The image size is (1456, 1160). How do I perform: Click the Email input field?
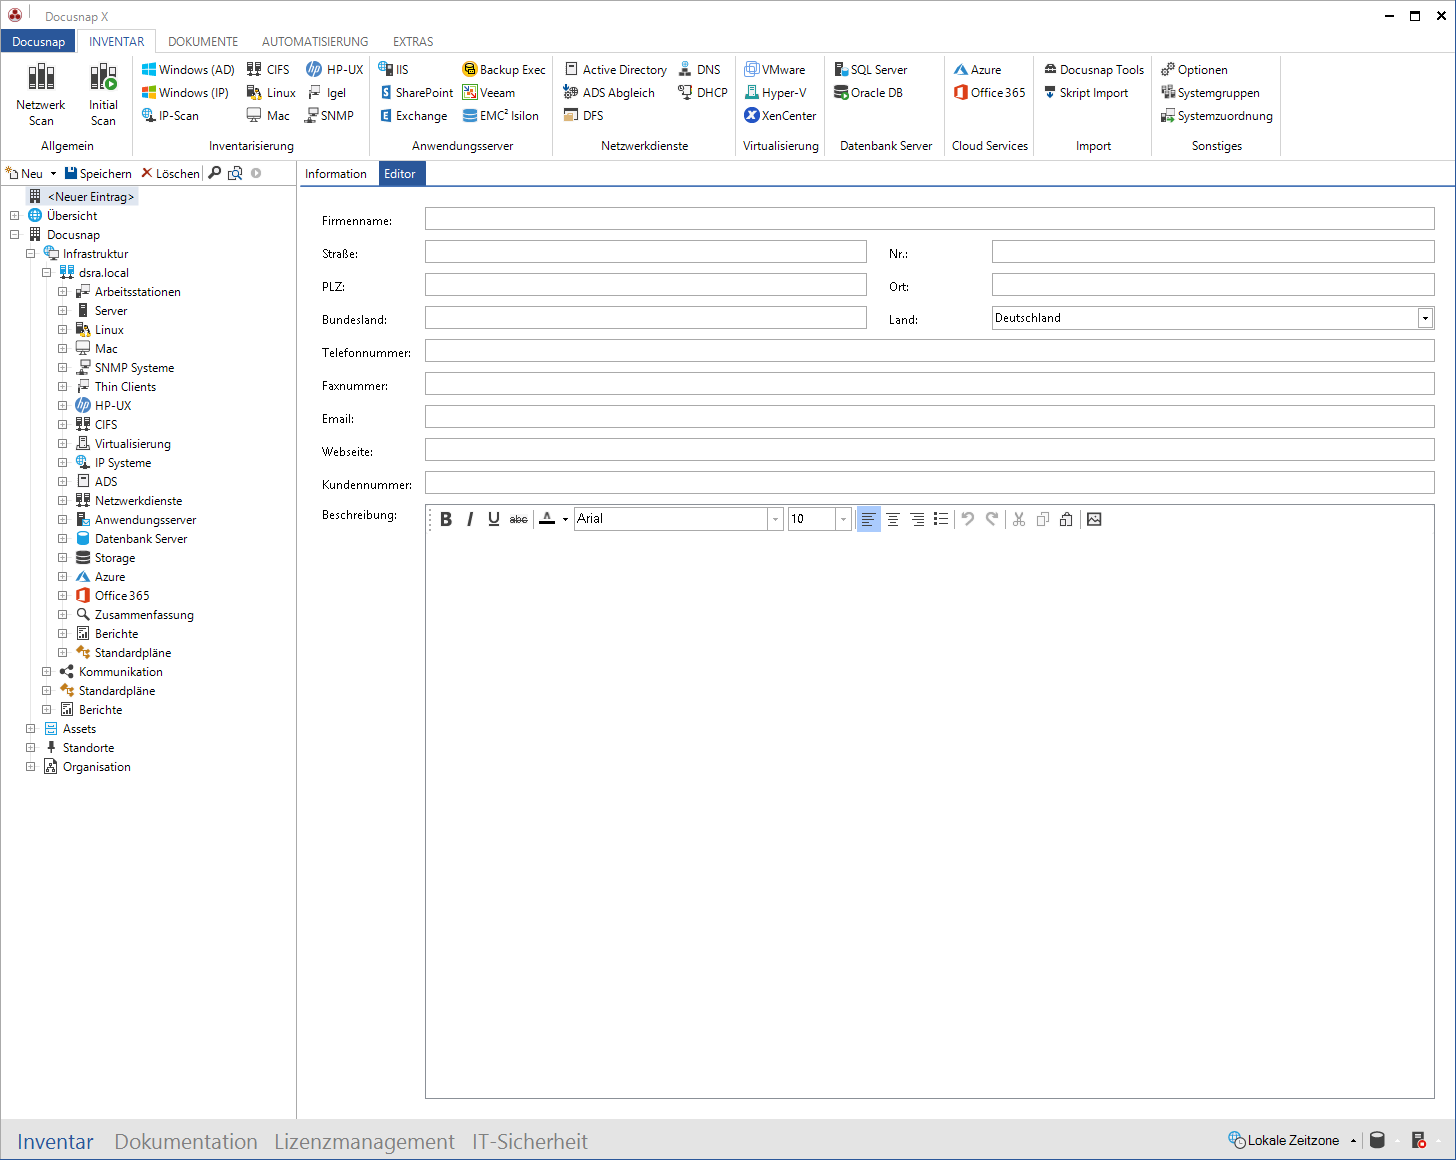tap(930, 417)
